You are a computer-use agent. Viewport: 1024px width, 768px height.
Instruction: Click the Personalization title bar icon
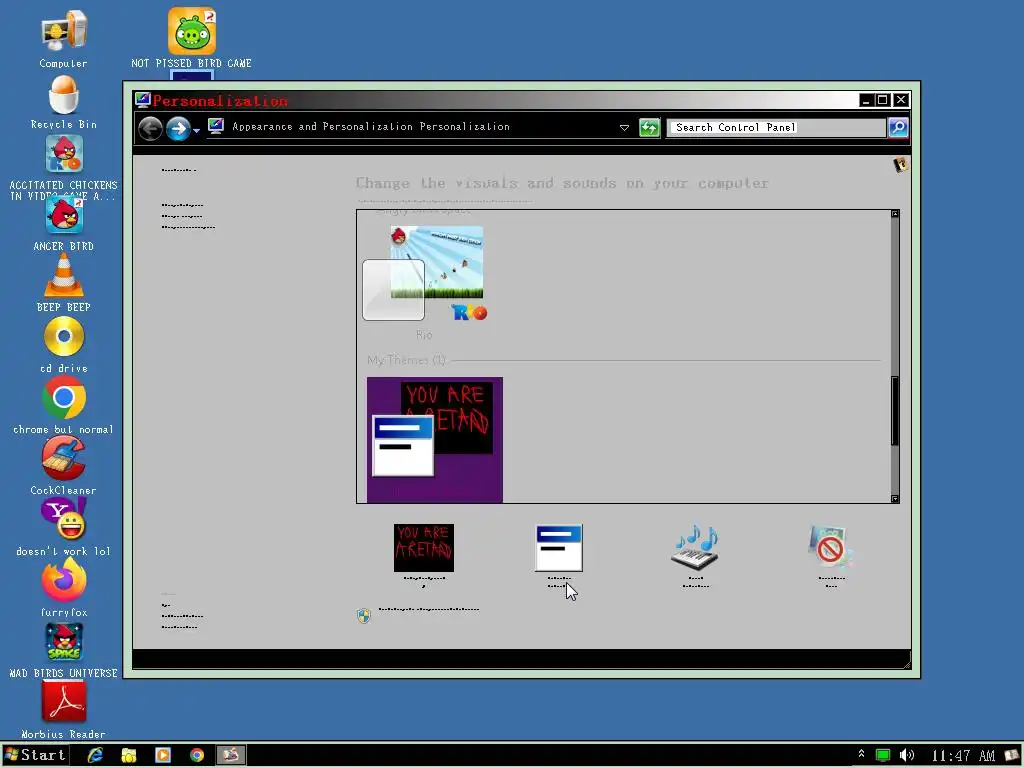coord(142,100)
